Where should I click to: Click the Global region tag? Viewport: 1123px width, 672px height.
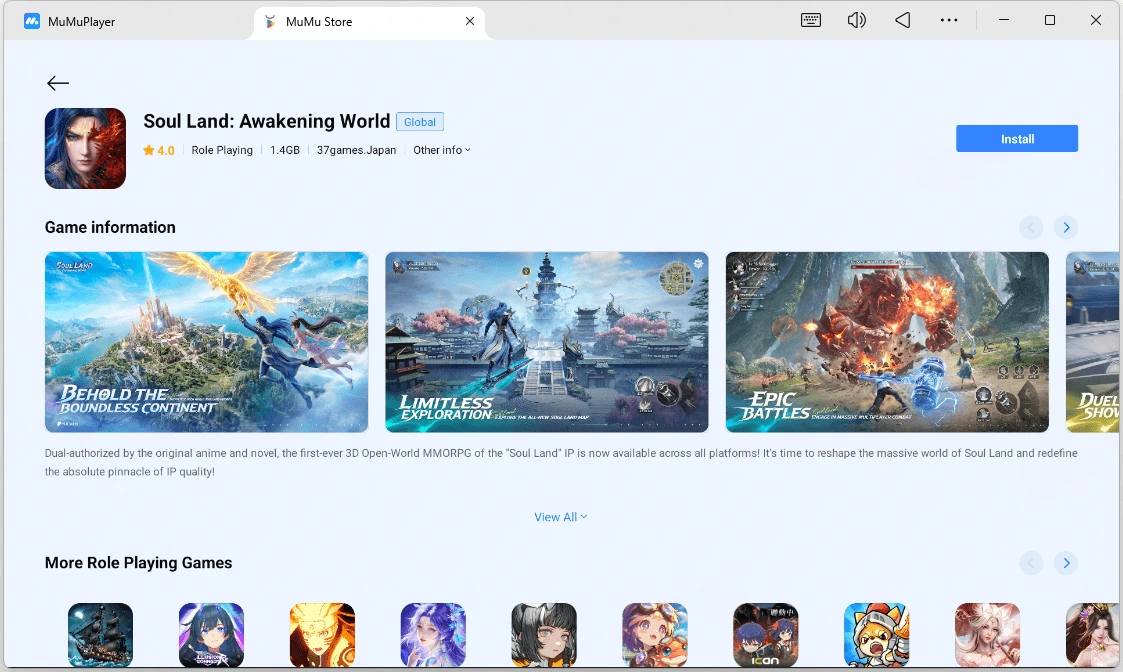coord(420,122)
